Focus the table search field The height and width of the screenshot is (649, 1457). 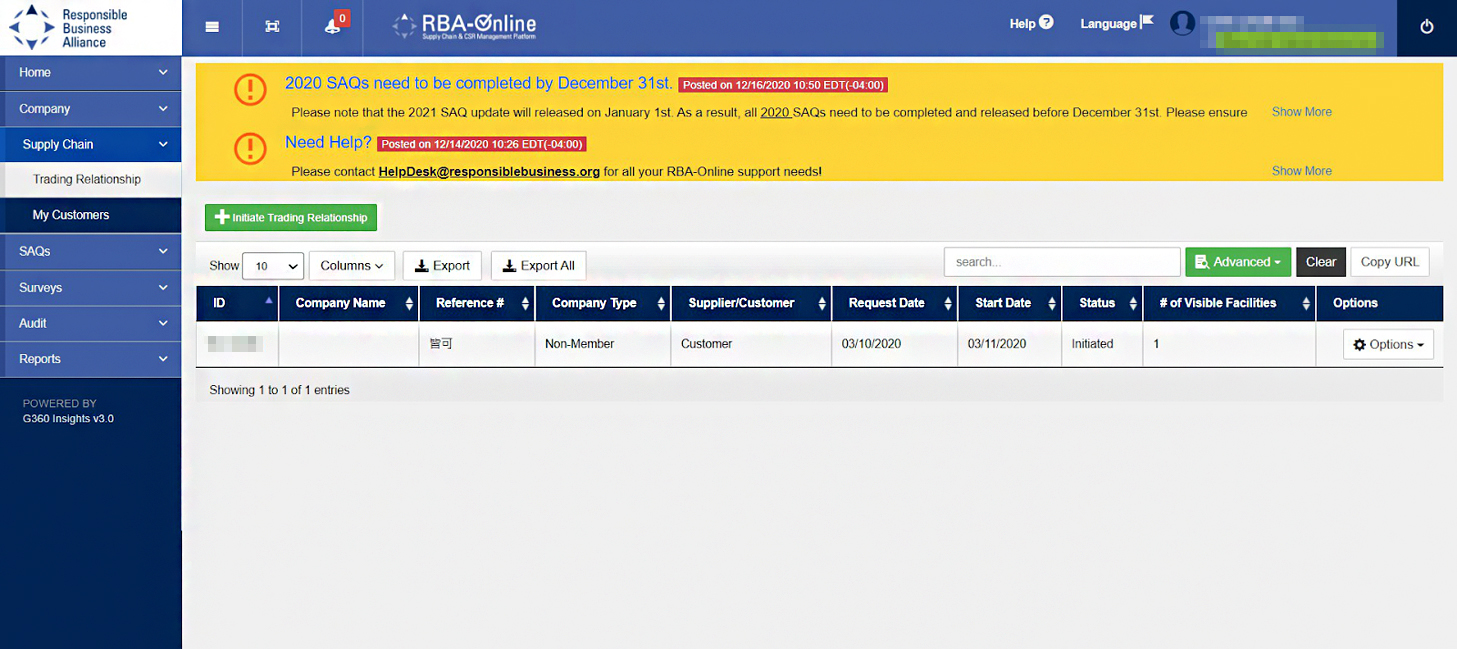(x=1062, y=262)
